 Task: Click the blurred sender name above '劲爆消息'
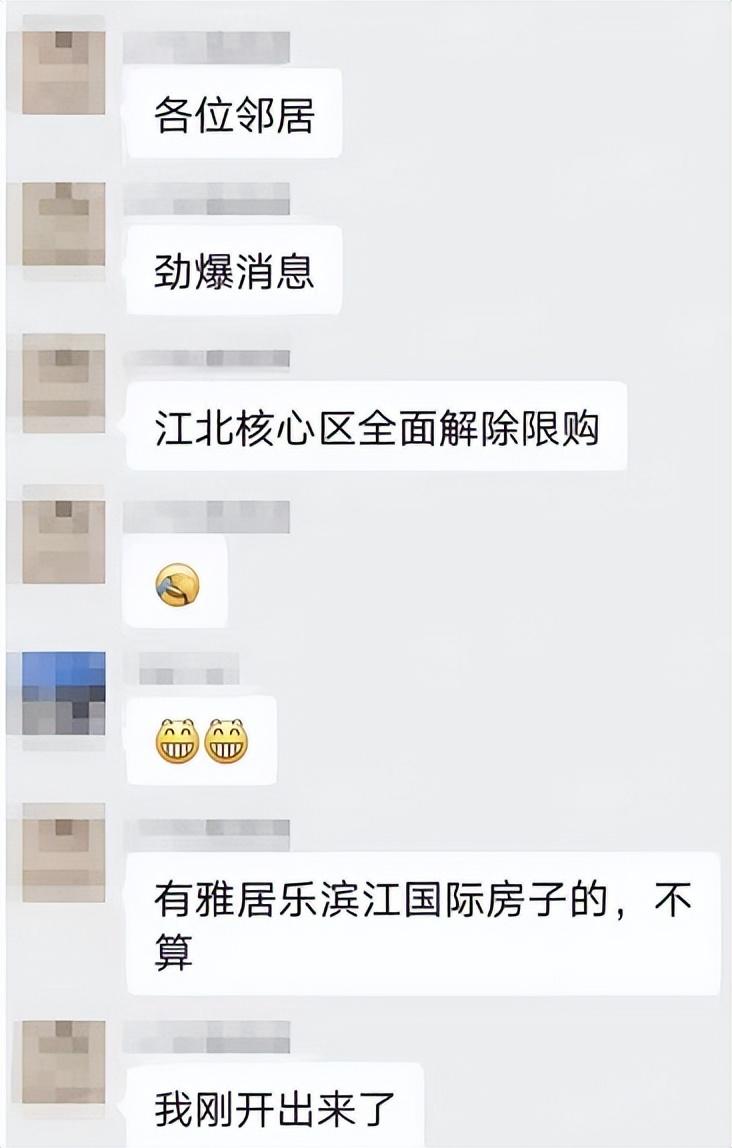coord(207,198)
